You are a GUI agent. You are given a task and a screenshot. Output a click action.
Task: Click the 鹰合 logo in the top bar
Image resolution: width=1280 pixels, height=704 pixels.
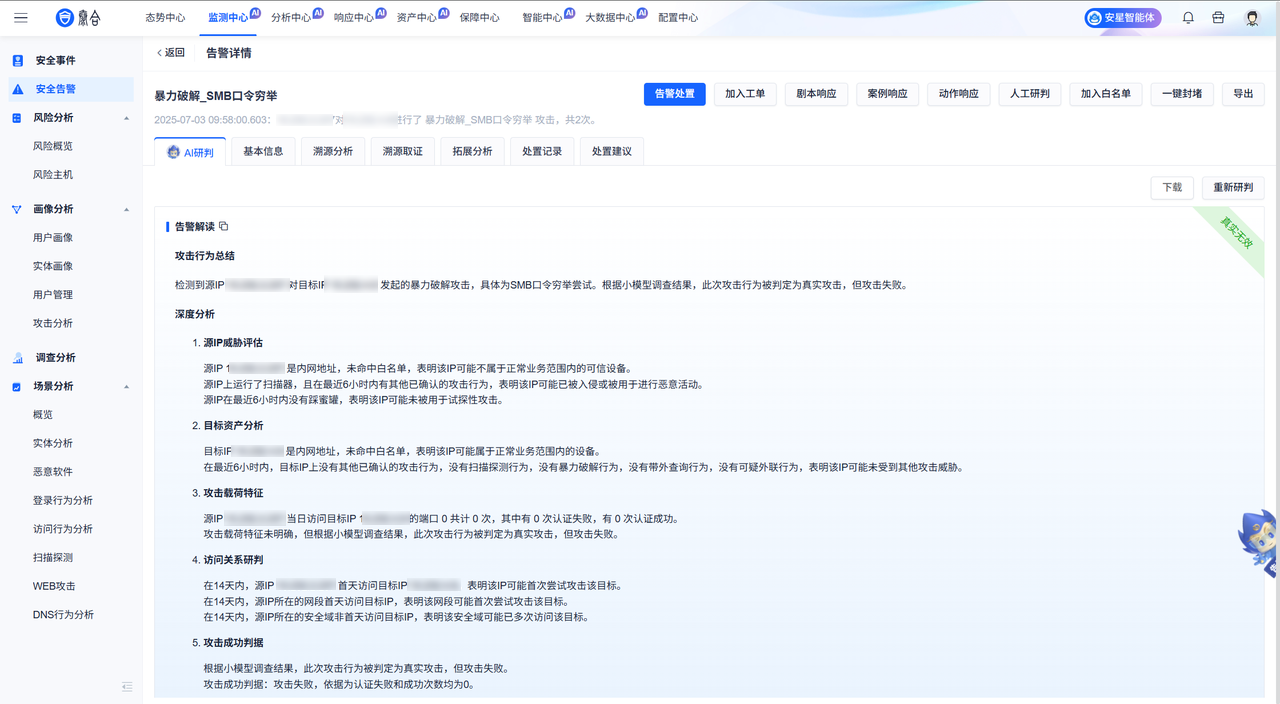(72, 16)
